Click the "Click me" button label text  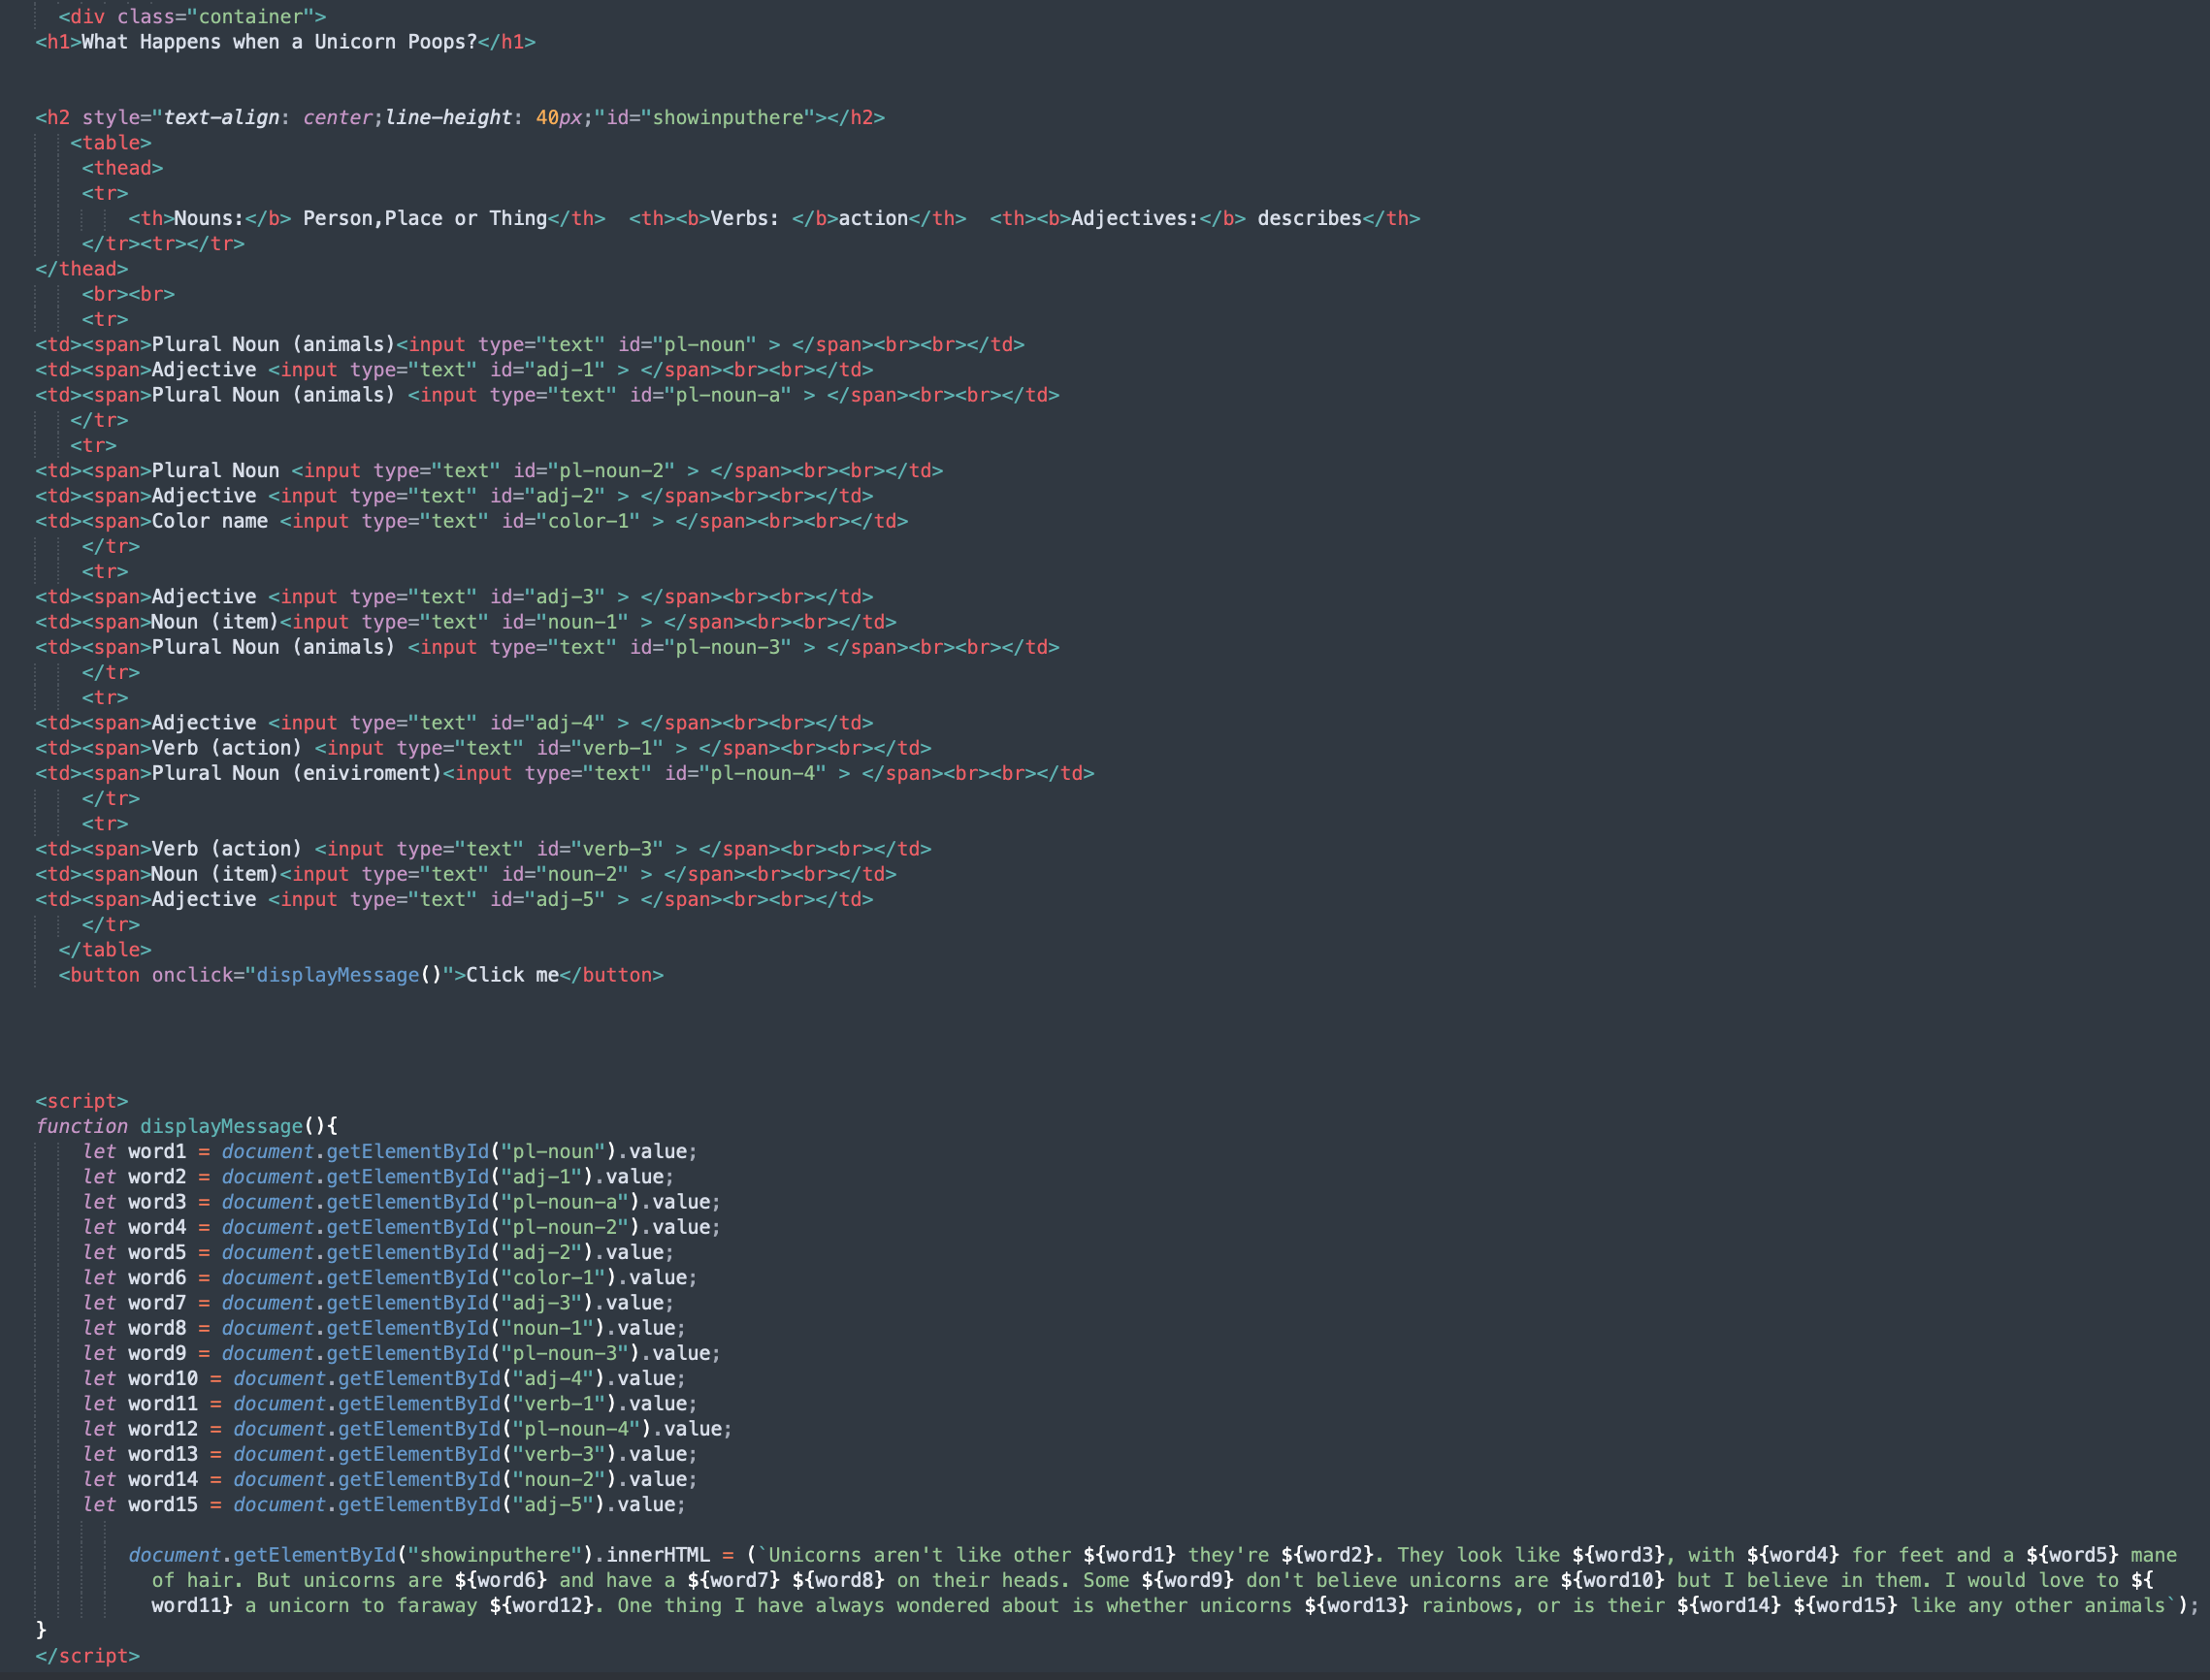click(x=513, y=975)
